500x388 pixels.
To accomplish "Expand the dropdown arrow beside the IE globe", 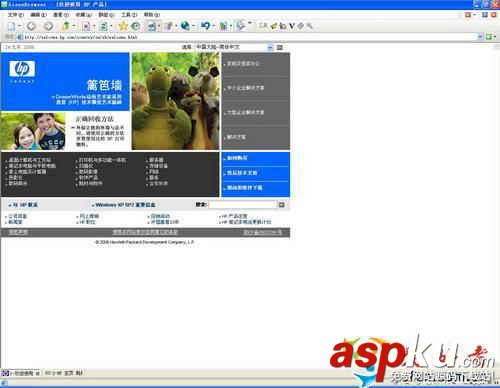I will (x=193, y=26).
